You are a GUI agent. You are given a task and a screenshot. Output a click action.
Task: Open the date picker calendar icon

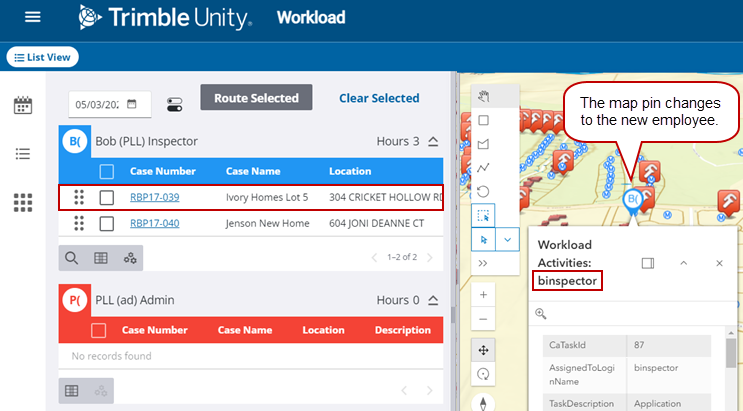click(132, 104)
